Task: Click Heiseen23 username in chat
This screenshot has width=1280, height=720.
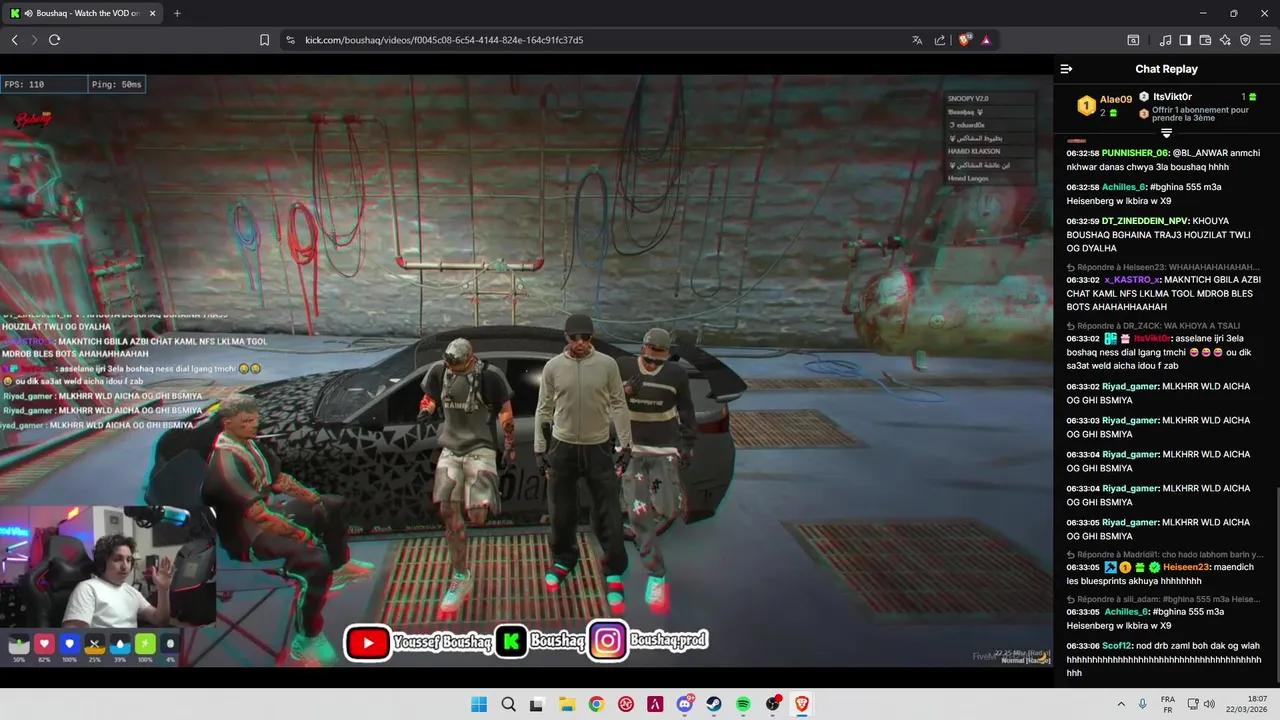Action: (1186, 567)
